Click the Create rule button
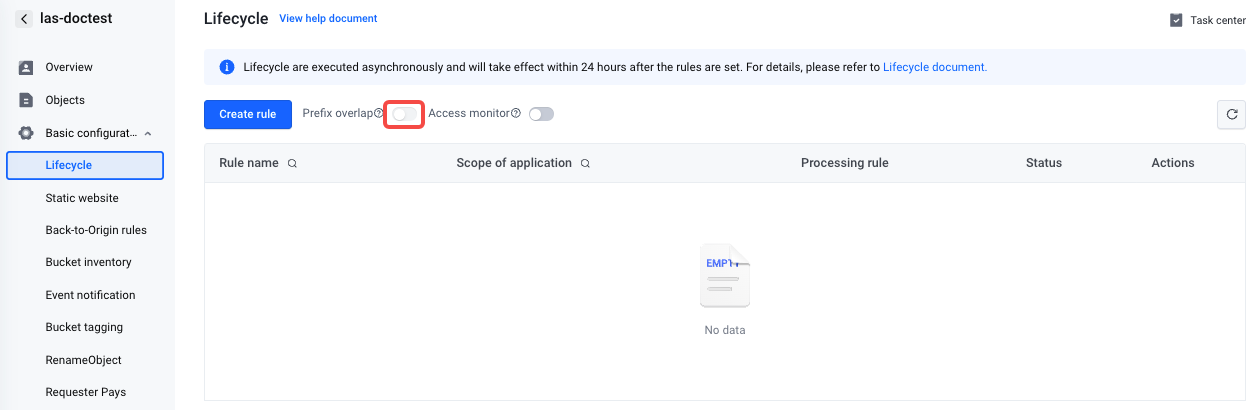 [x=247, y=114]
